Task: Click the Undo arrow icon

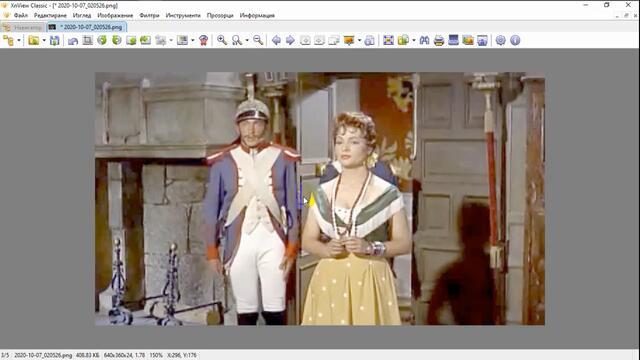Action: pyautogui.click(x=73, y=40)
